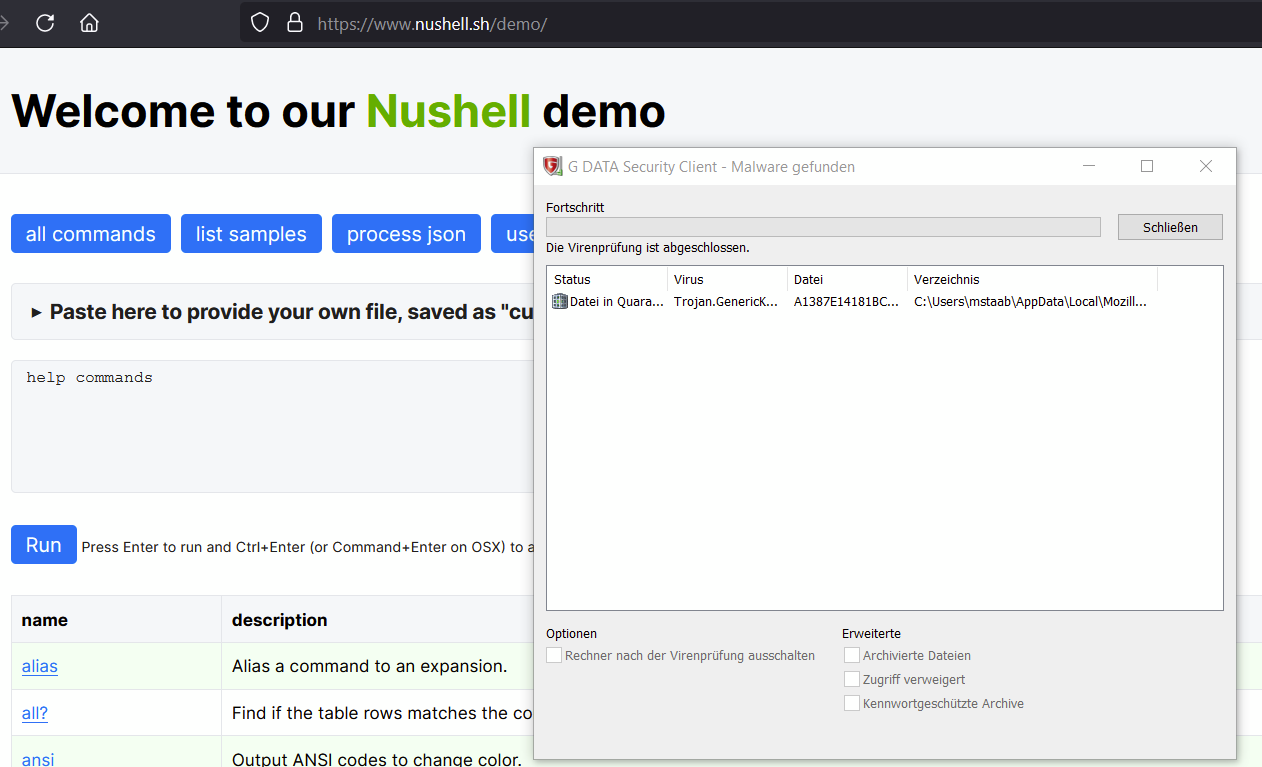Viewport: 1262px width, 767px height.
Task: Open the 'ansi' command link
Action: 38,759
